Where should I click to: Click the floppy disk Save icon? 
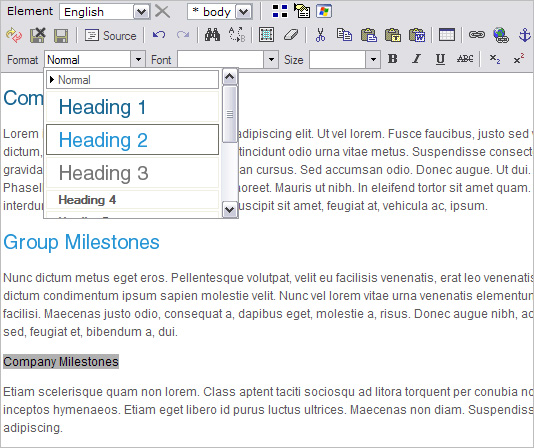tap(61, 35)
